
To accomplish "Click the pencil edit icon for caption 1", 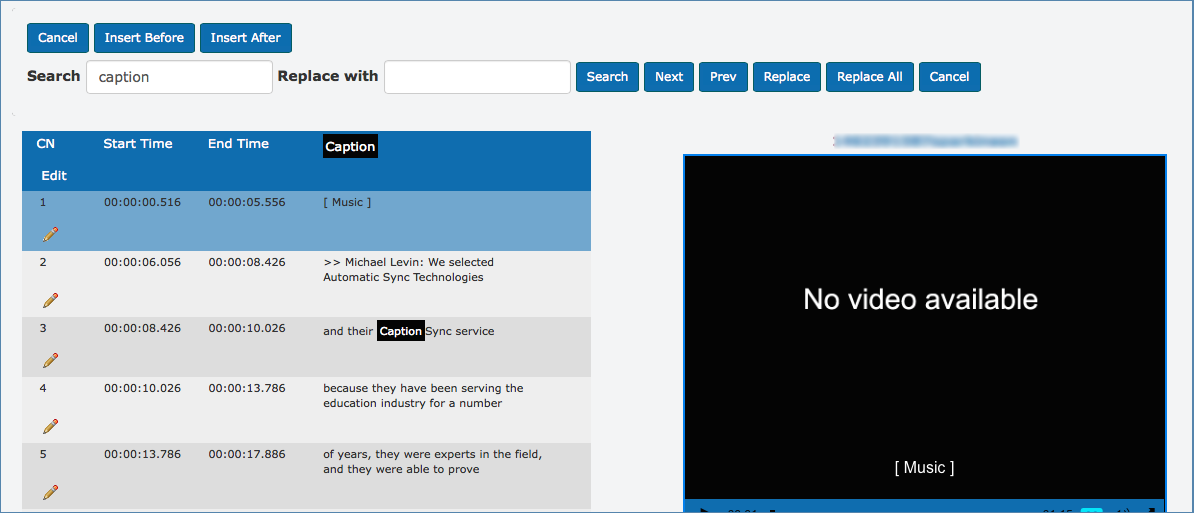I will (x=50, y=234).
